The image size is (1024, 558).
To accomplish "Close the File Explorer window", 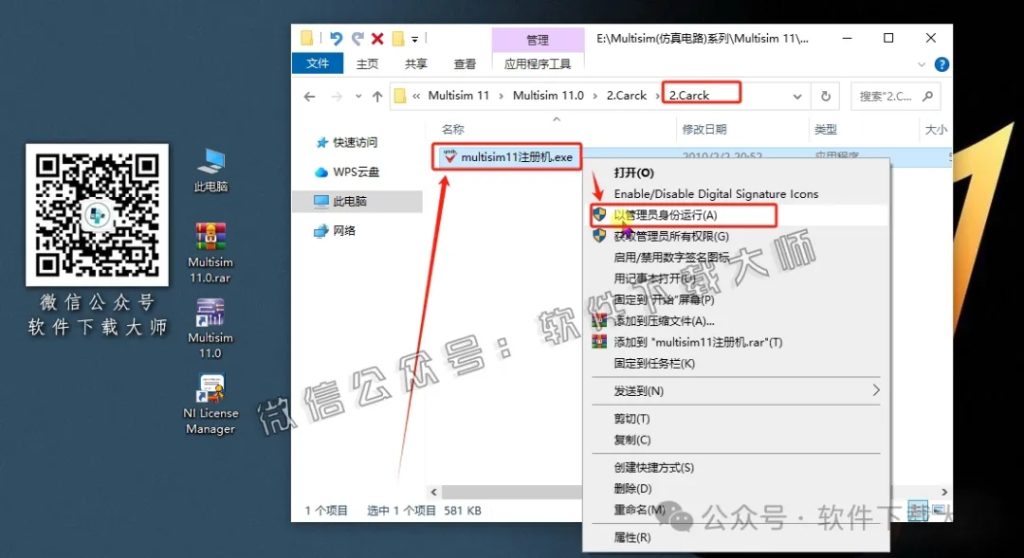I will 931,39.
